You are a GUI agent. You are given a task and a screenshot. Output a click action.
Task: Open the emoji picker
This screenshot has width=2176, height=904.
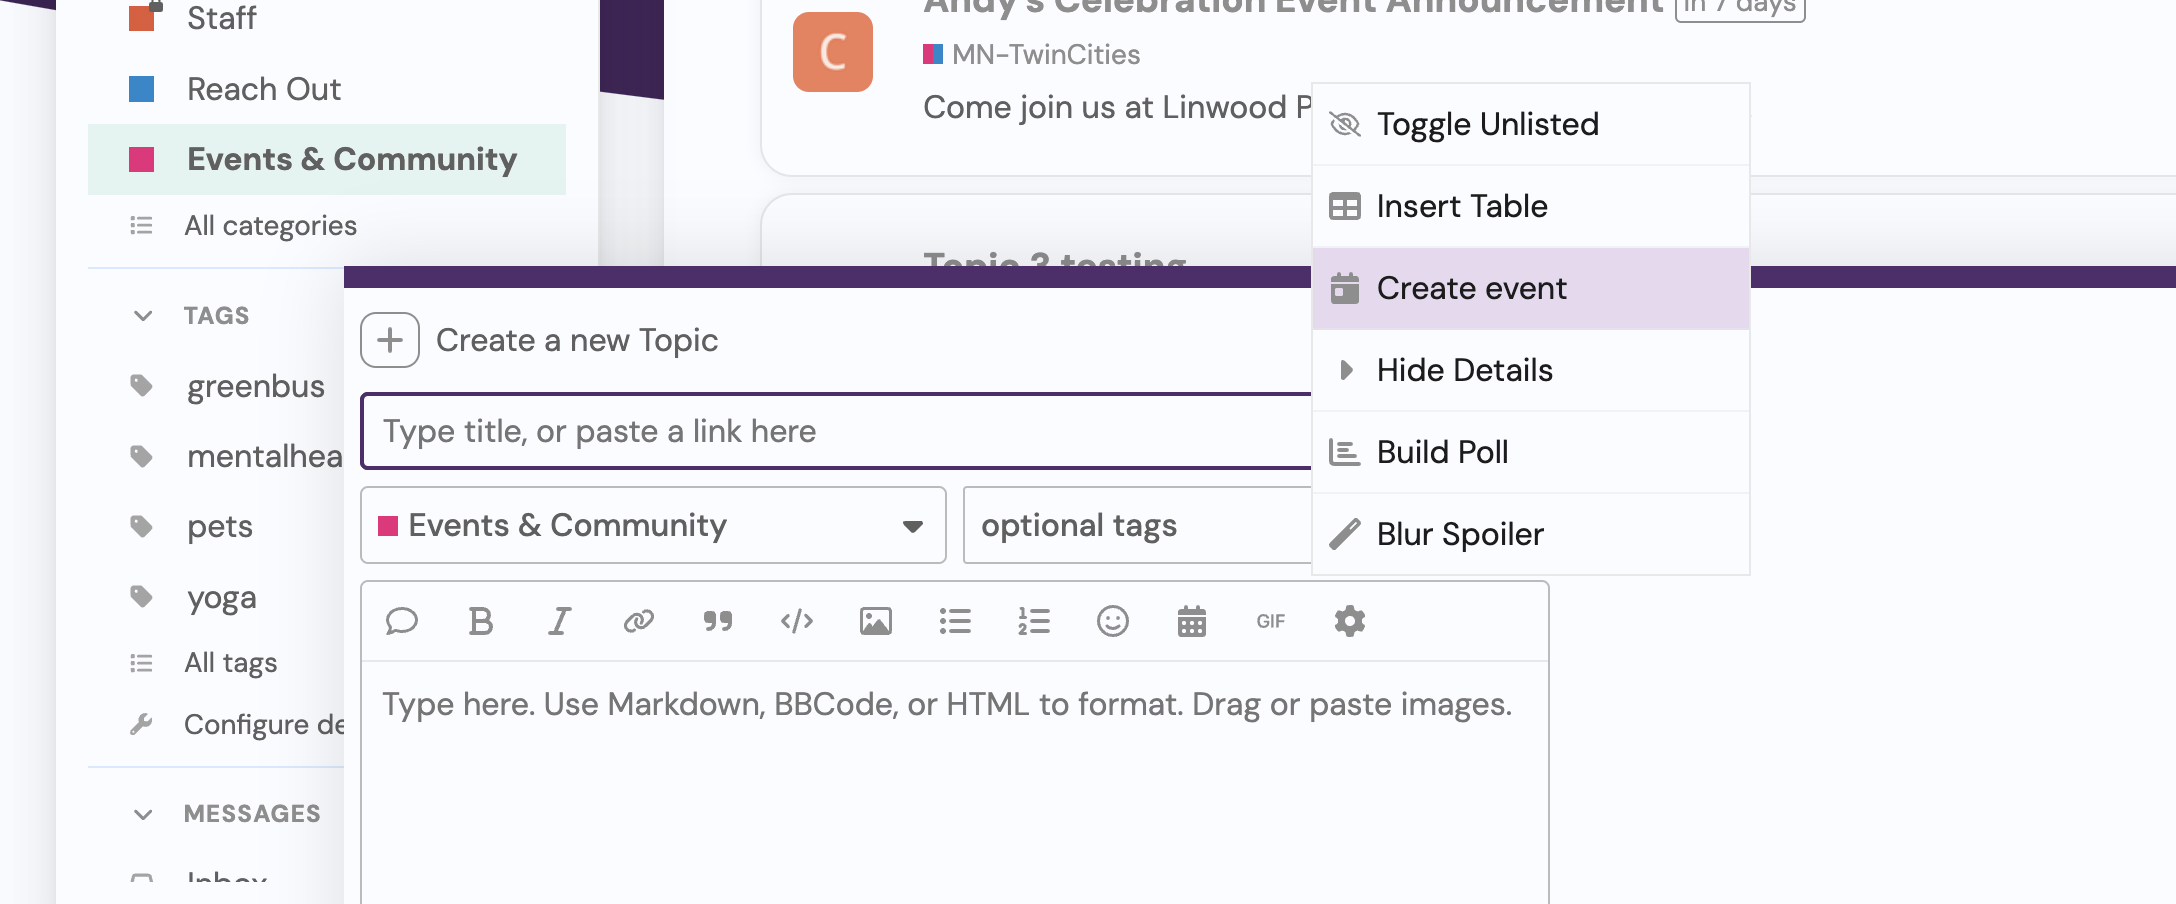pos(1112,621)
